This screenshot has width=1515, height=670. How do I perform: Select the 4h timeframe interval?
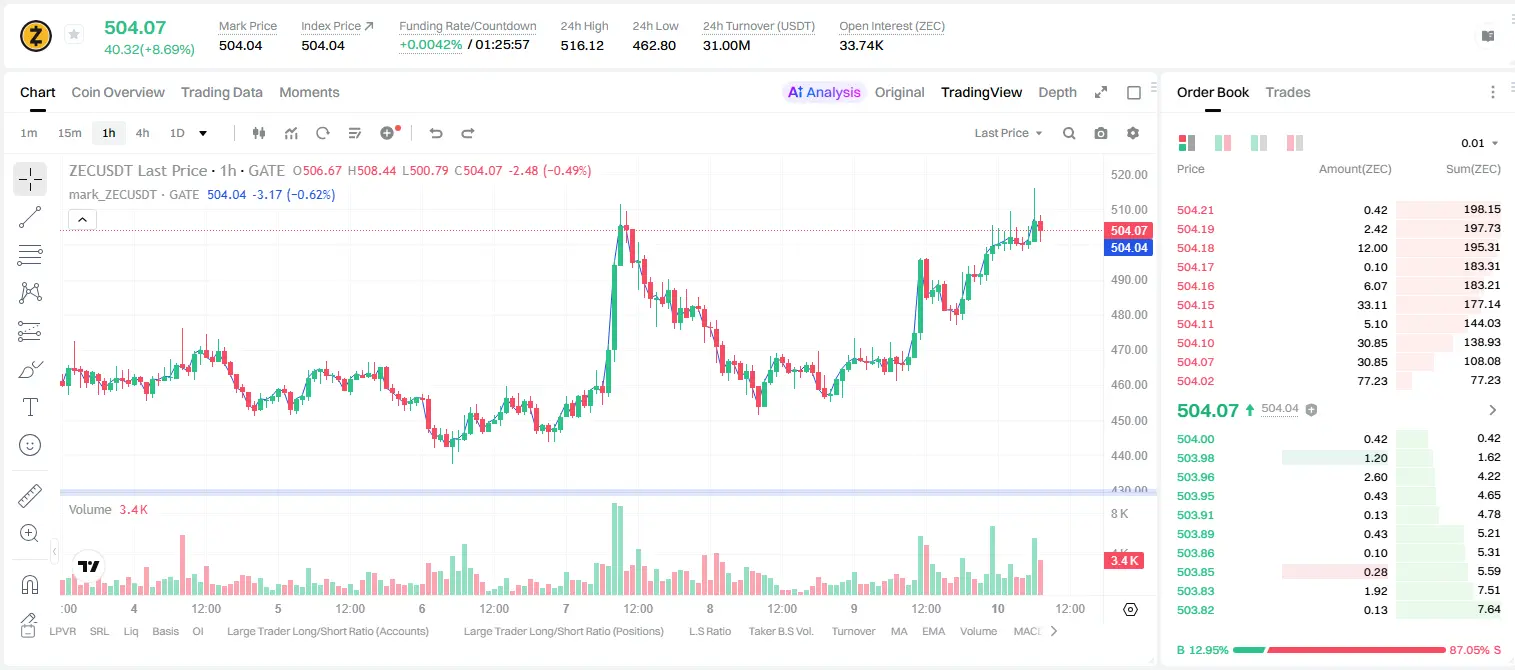(x=143, y=133)
